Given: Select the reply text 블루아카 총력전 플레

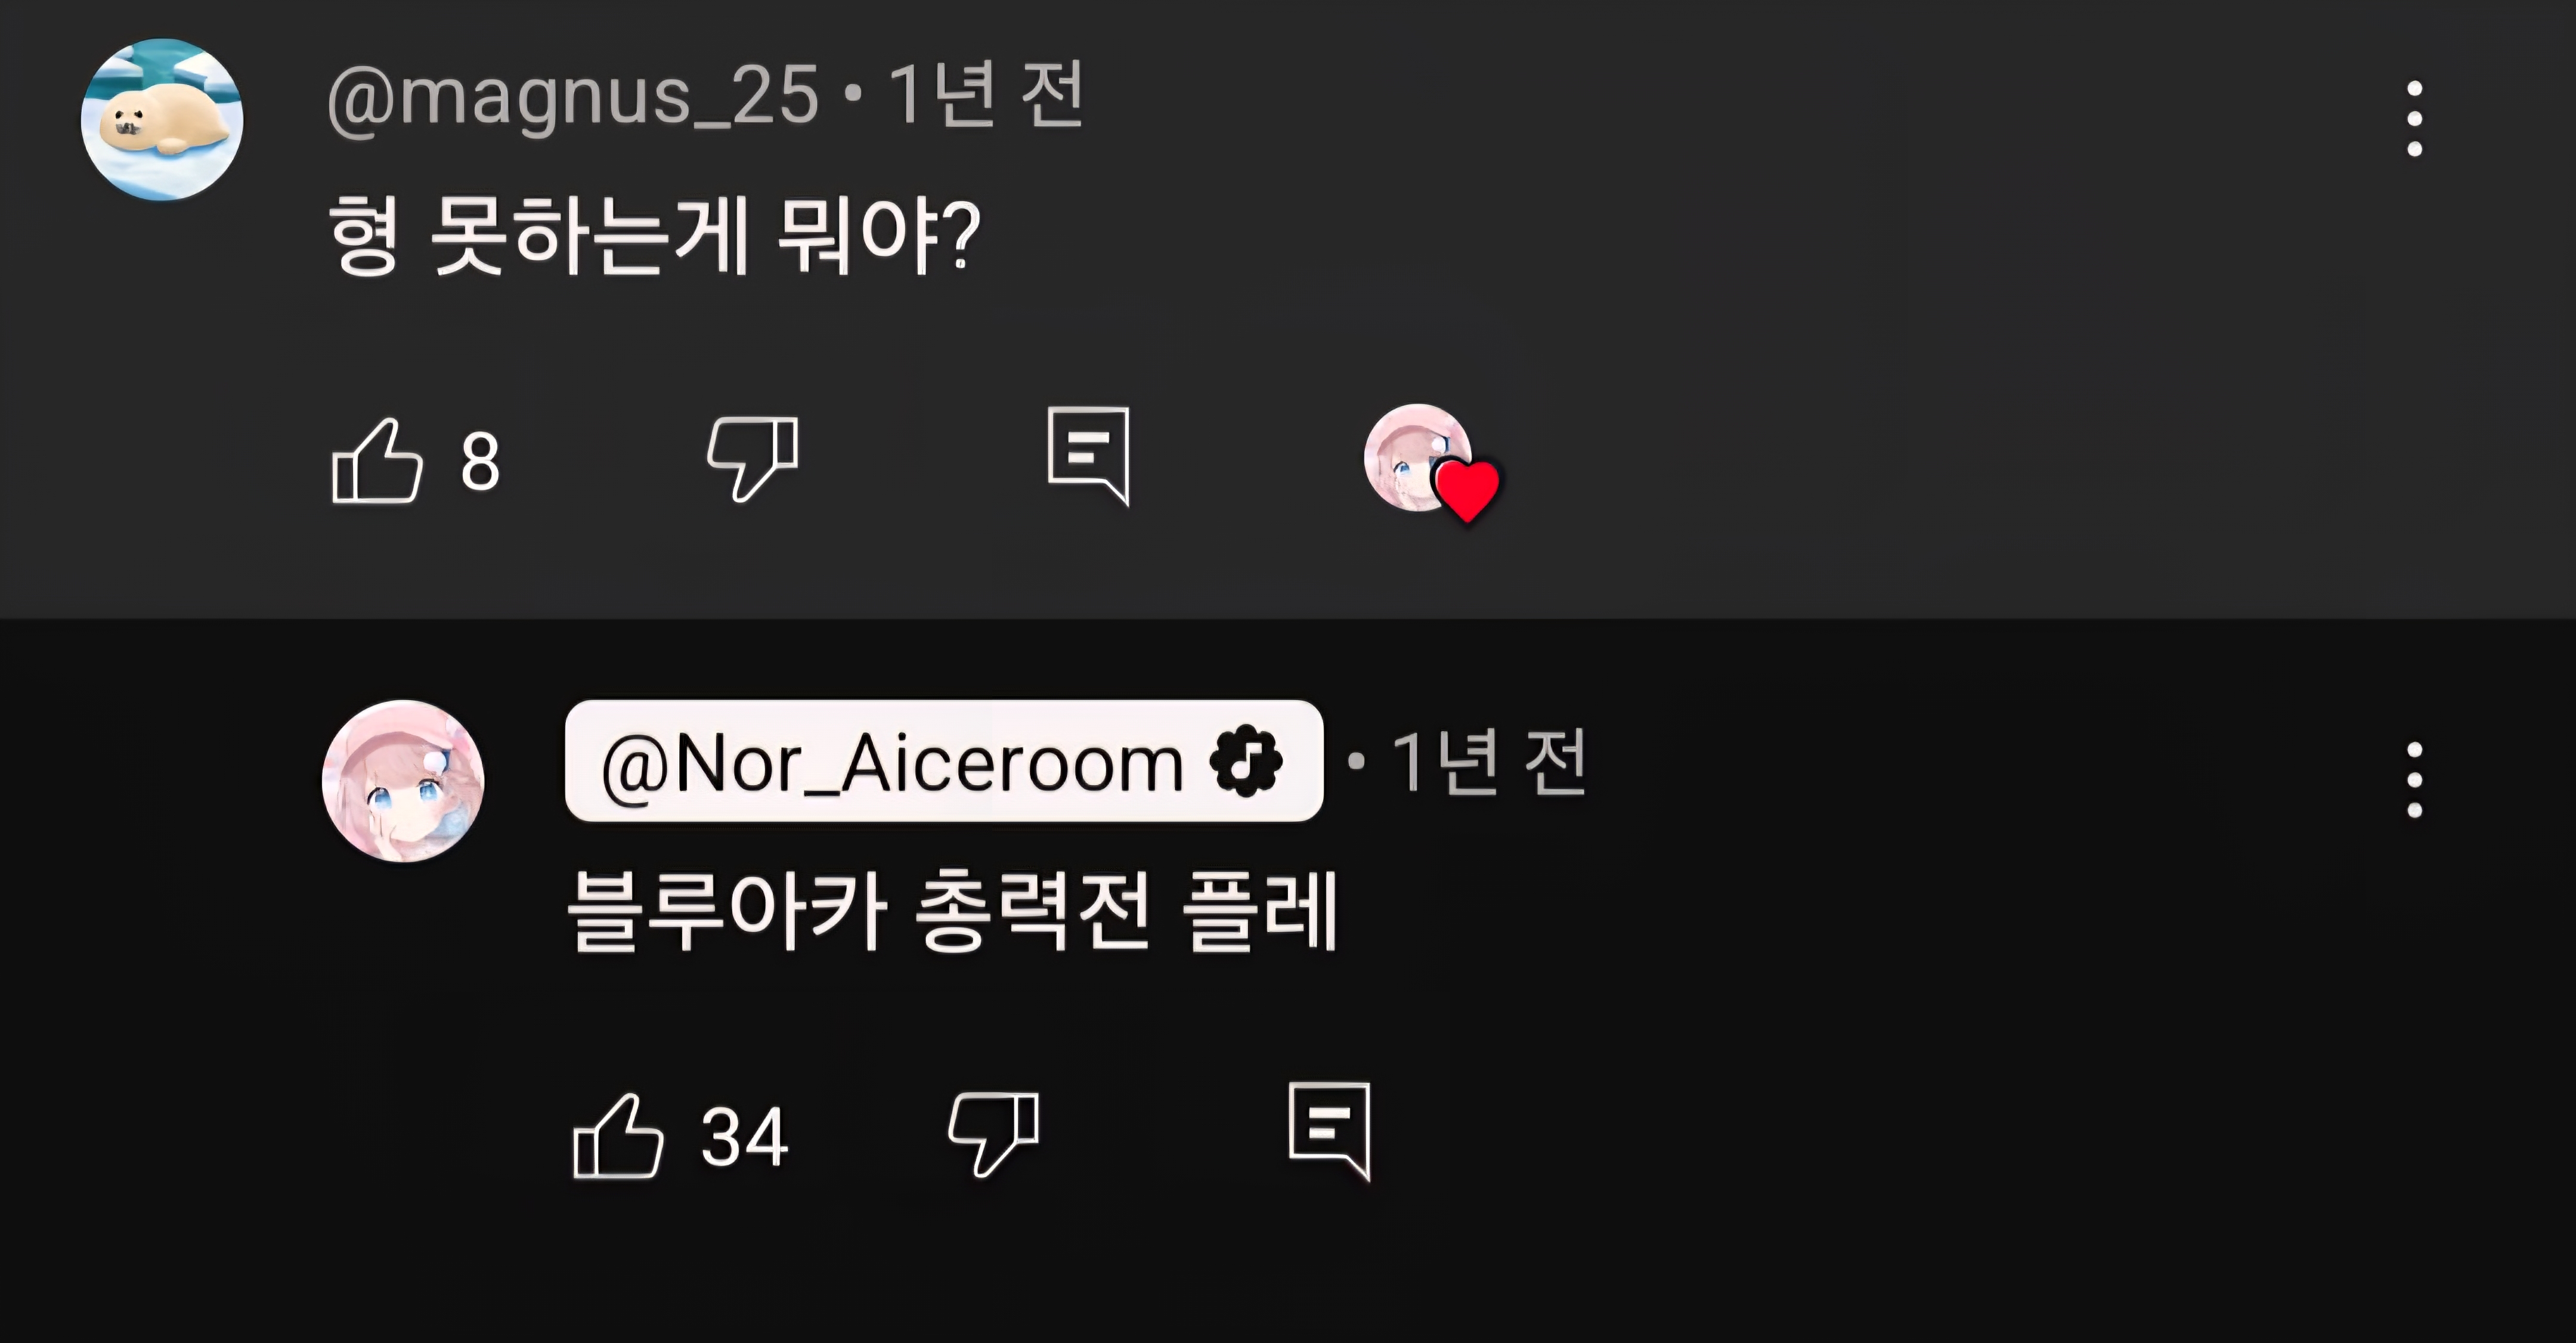Looking at the screenshot, I should tap(952, 911).
